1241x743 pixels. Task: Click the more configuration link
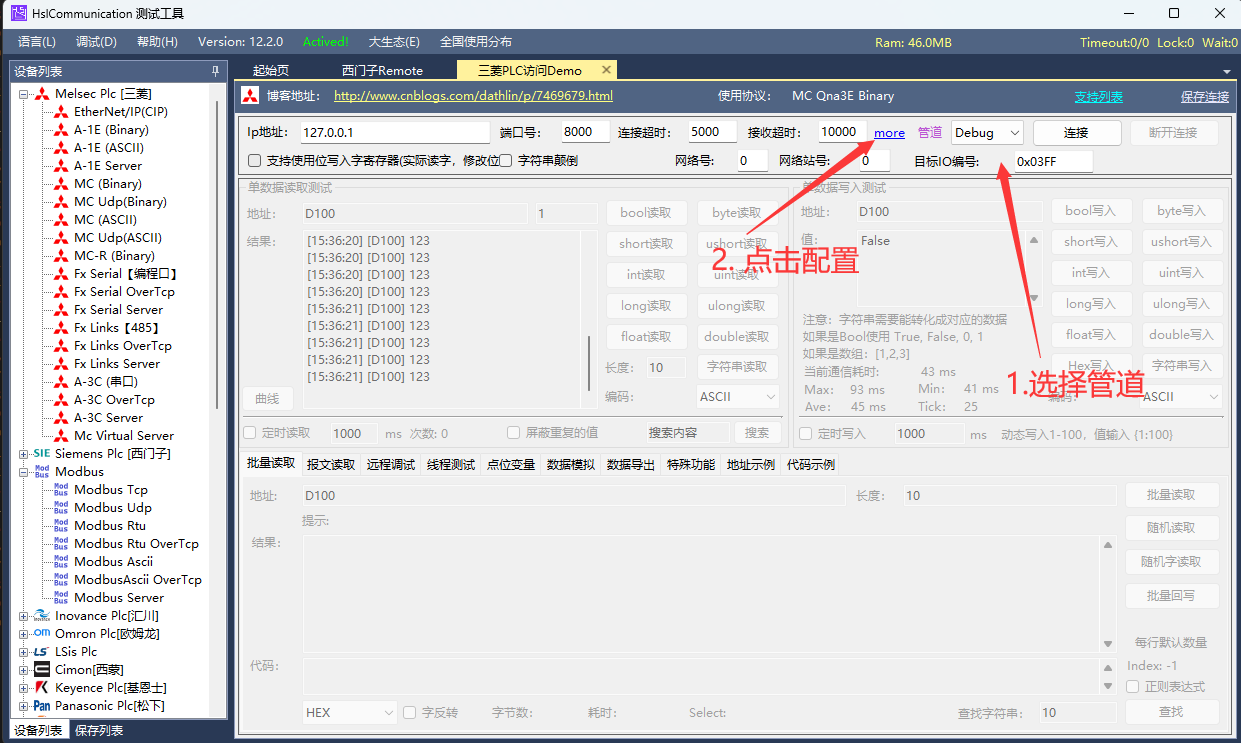[889, 133]
